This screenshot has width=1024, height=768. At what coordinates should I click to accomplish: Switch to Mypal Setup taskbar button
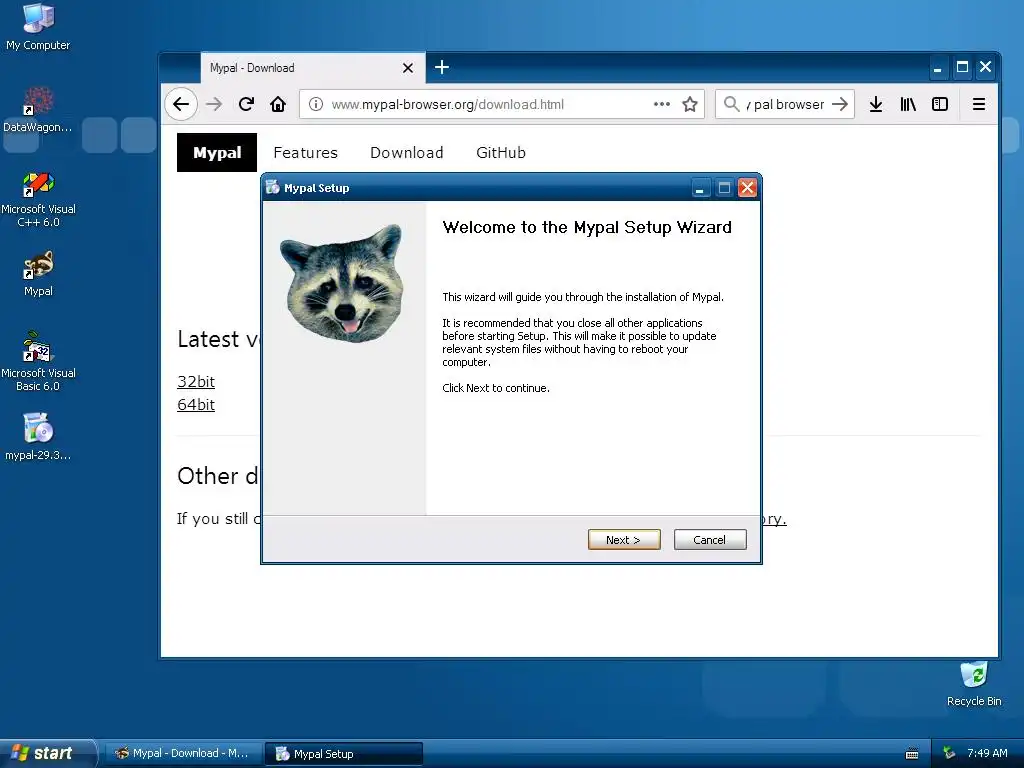tap(344, 754)
